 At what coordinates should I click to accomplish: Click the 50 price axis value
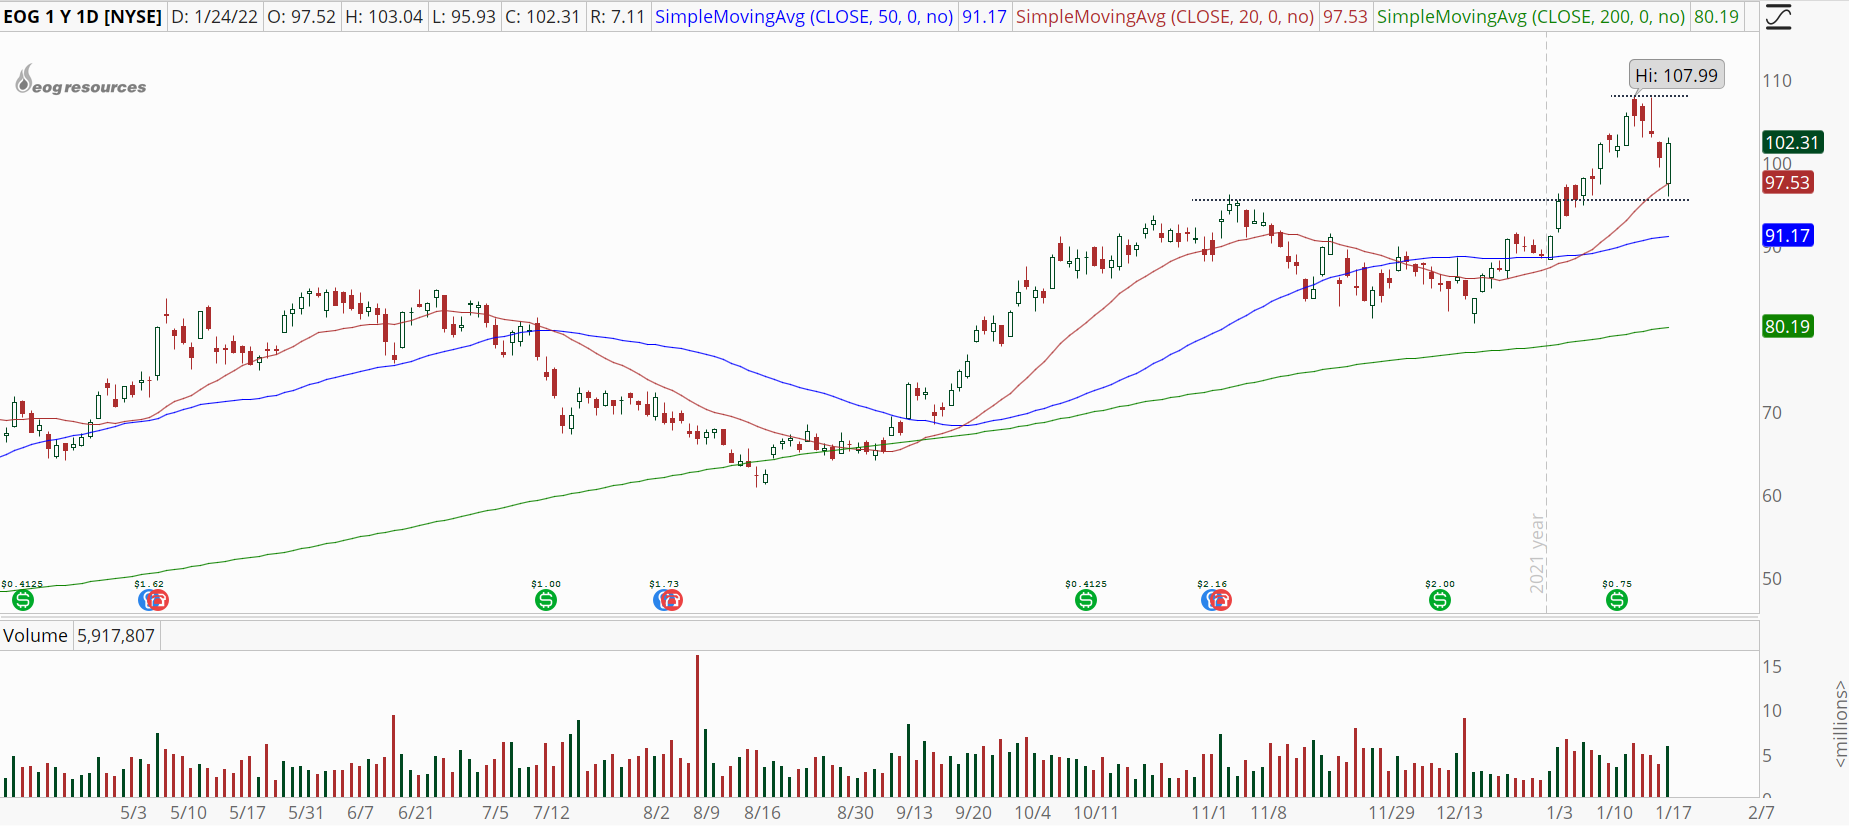1772,578
